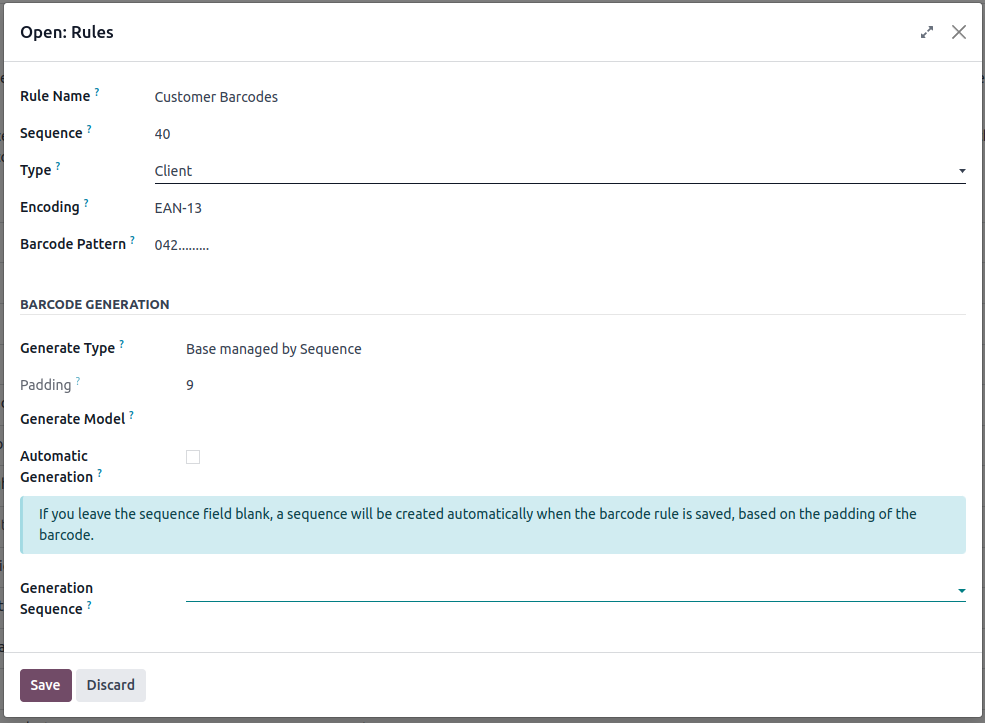The height and width of the screenshot is (723, 985).
Task: Expand the Rules dialog to full screen
Action: click(x=927, y=32)
